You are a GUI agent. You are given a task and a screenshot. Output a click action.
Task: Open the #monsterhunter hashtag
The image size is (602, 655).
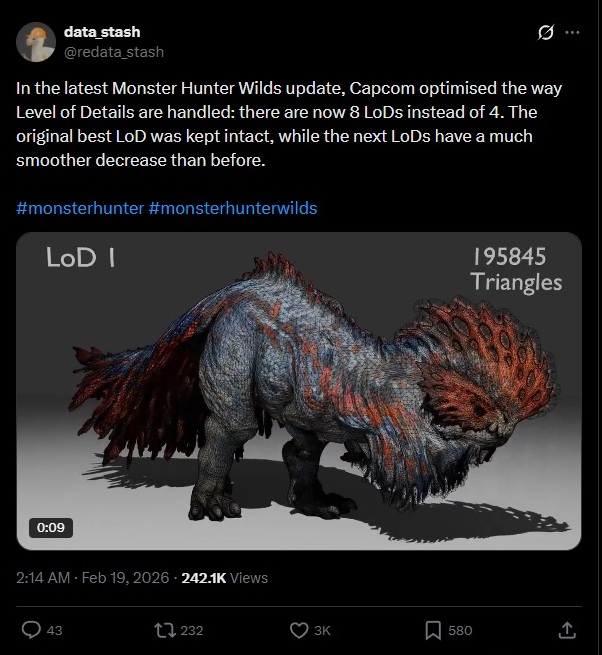tap(79, 208)
